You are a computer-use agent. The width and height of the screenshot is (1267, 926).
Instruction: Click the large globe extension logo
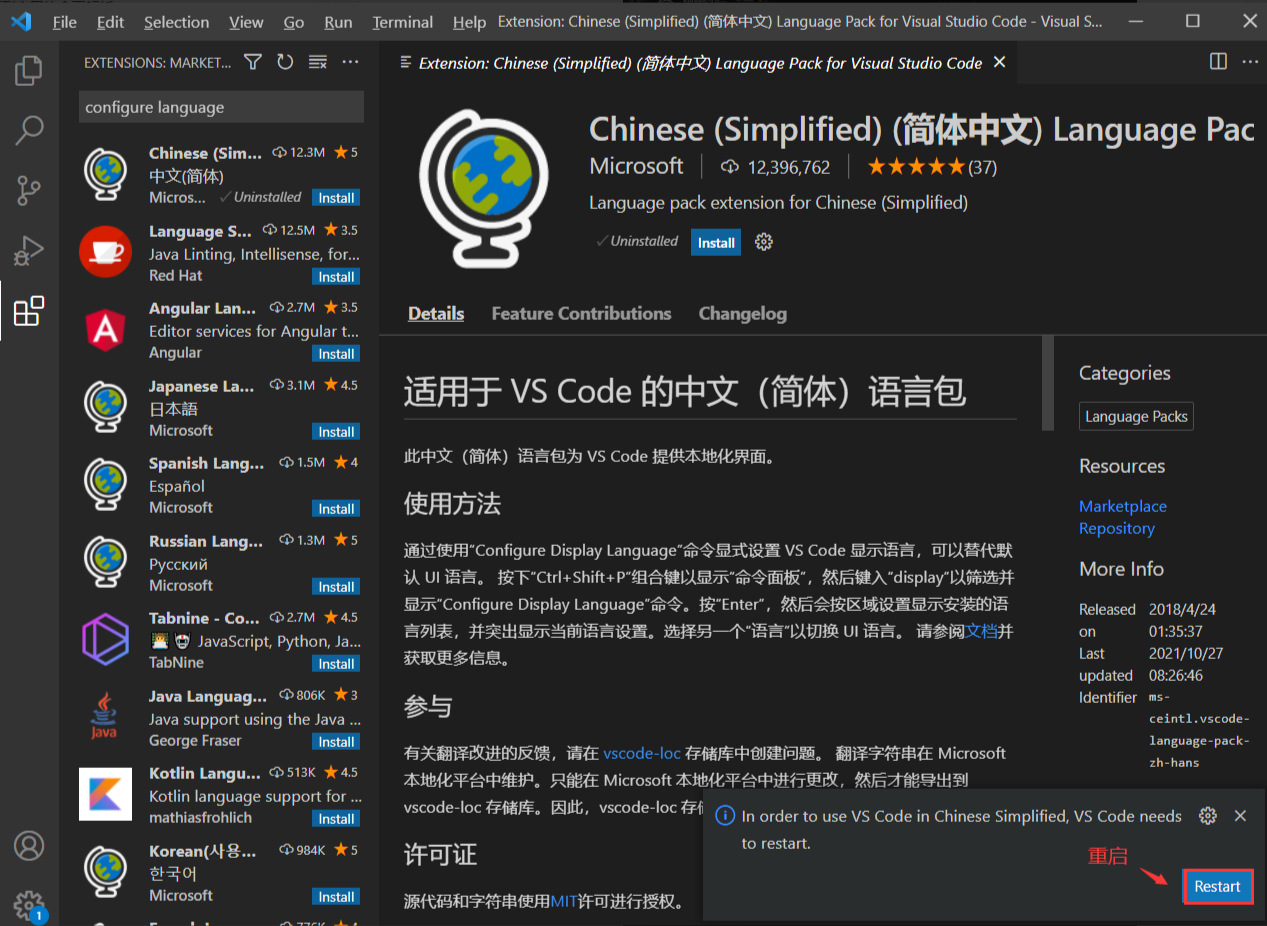[x=484, y=190]
